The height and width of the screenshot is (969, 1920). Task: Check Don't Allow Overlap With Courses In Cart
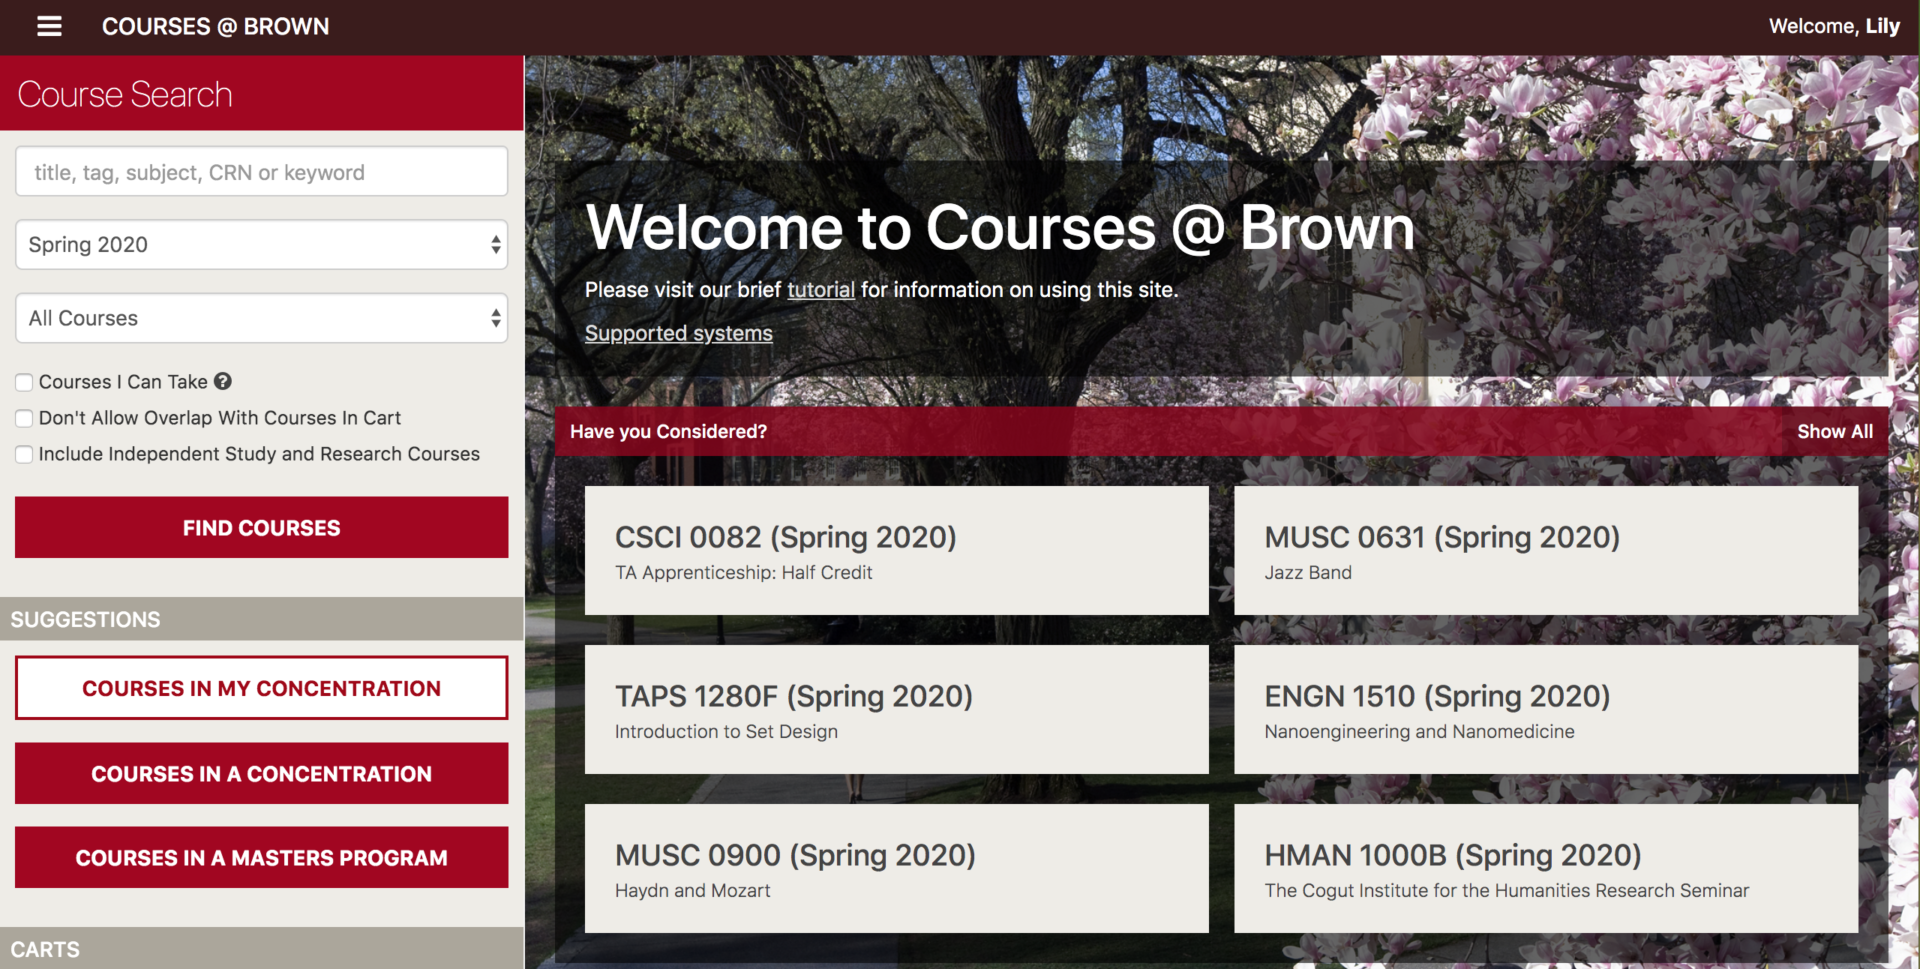[x=24, y=418]
